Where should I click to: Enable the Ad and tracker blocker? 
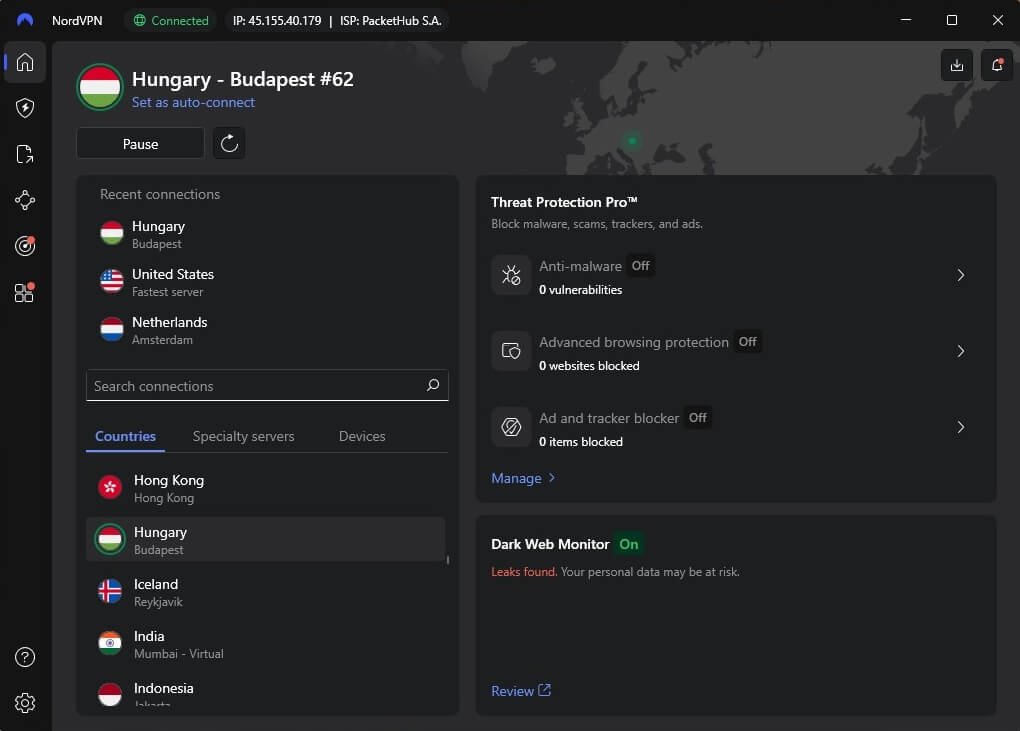coord(697,418)
